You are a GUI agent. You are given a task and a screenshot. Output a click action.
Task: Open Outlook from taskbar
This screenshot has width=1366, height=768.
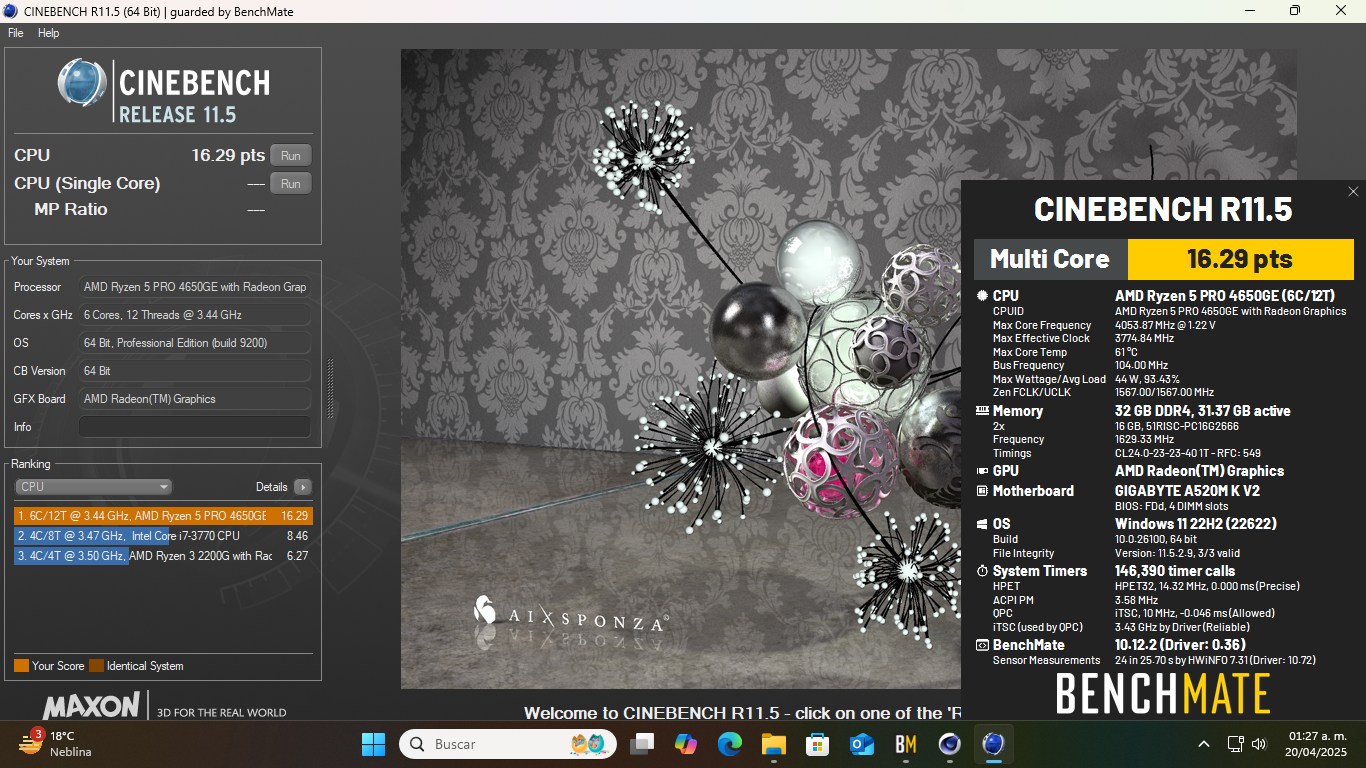[x=861, y=744]
